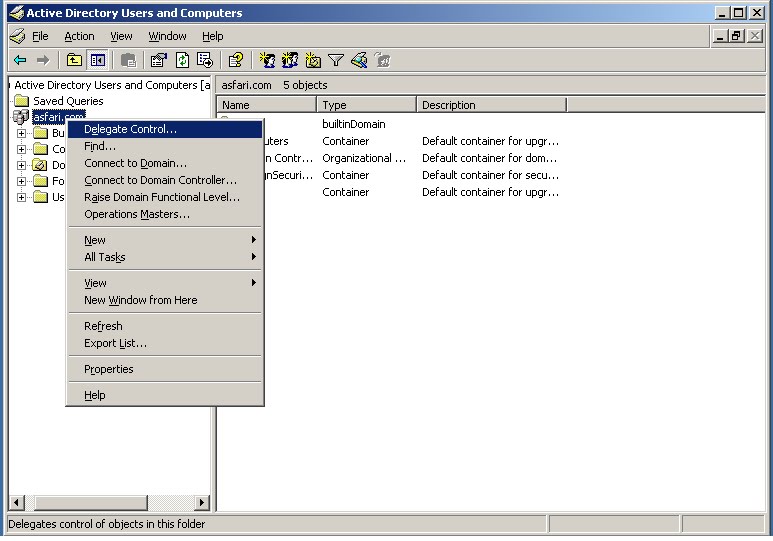Expand the Co folder tree node
Screen dimensions: 773x541
(x=21, y=149)
